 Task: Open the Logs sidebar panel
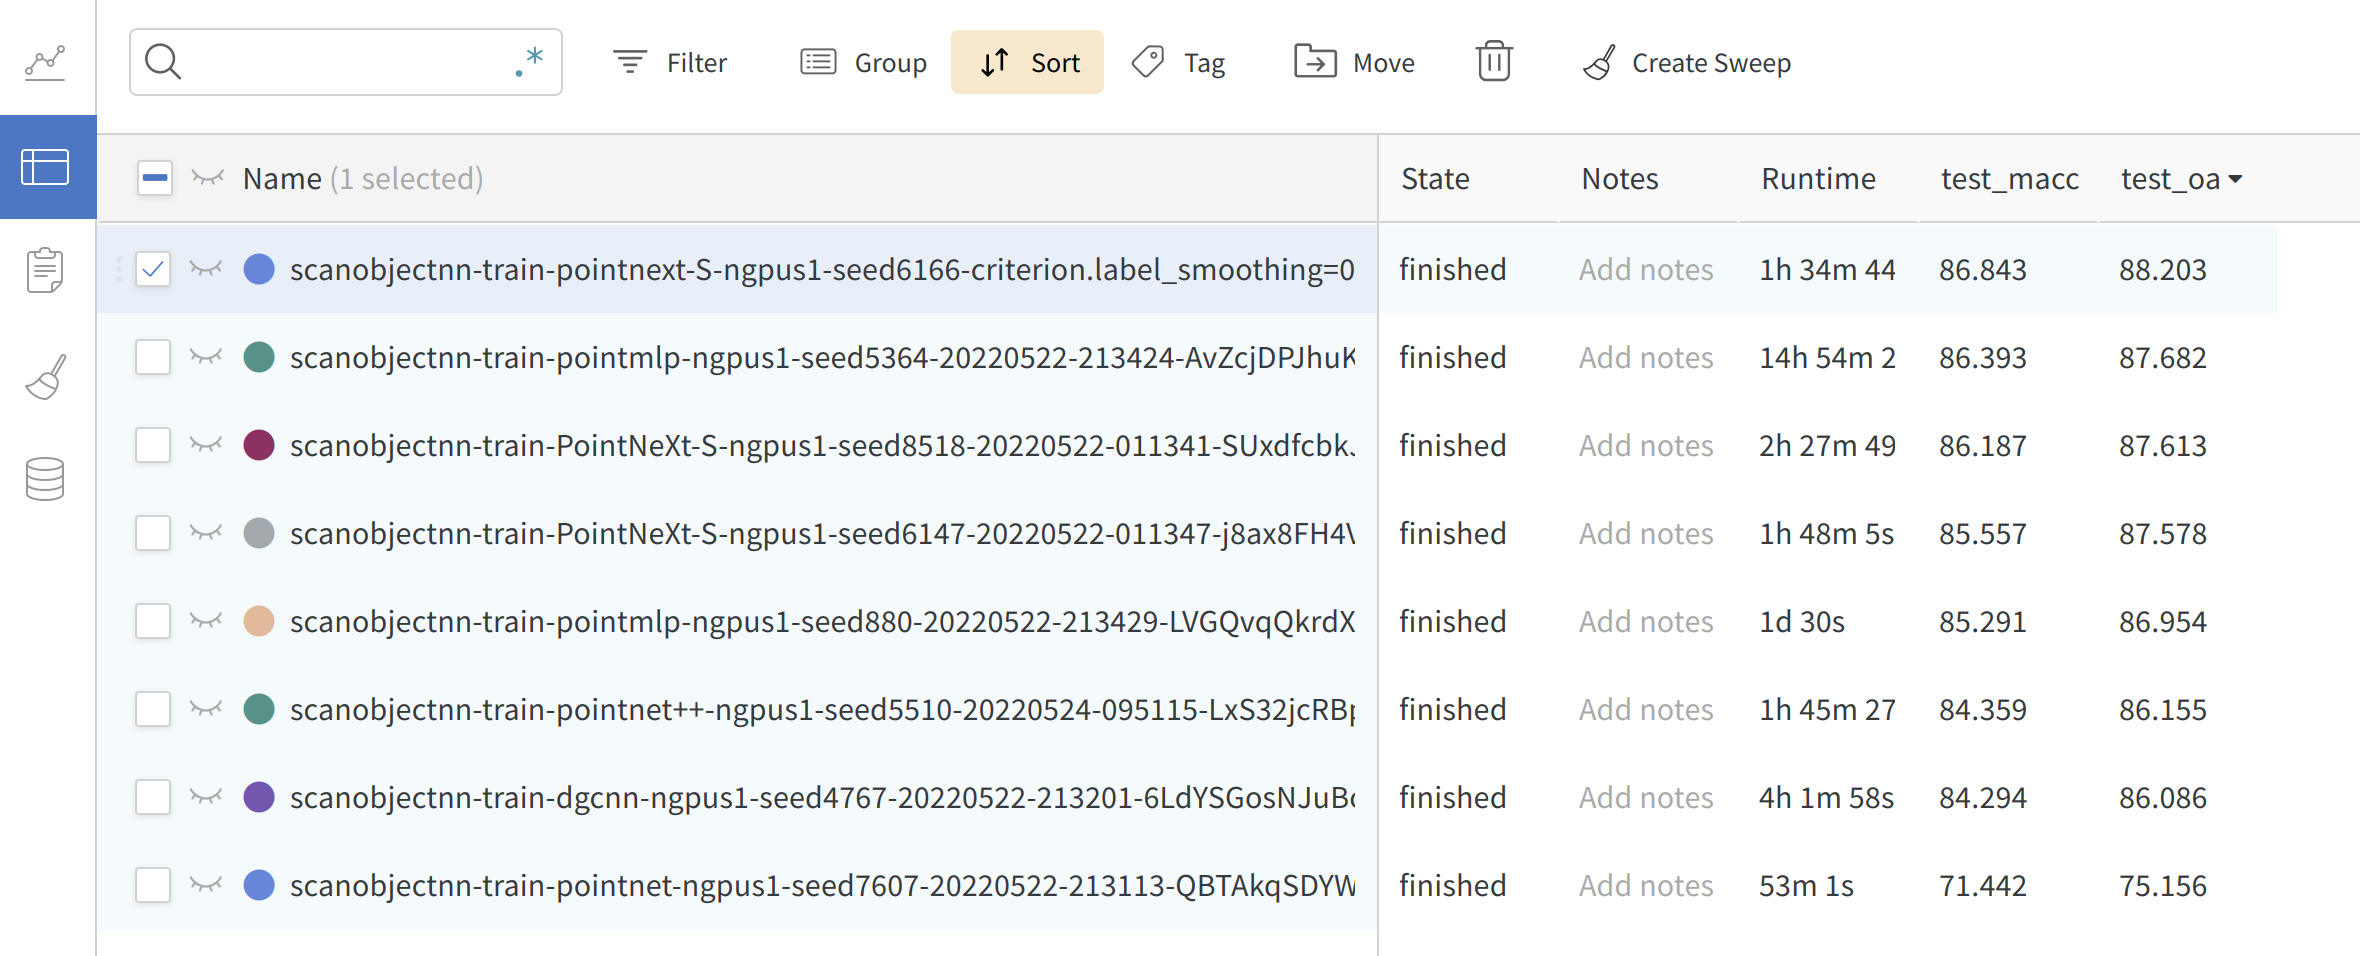(x=45, y=270)
